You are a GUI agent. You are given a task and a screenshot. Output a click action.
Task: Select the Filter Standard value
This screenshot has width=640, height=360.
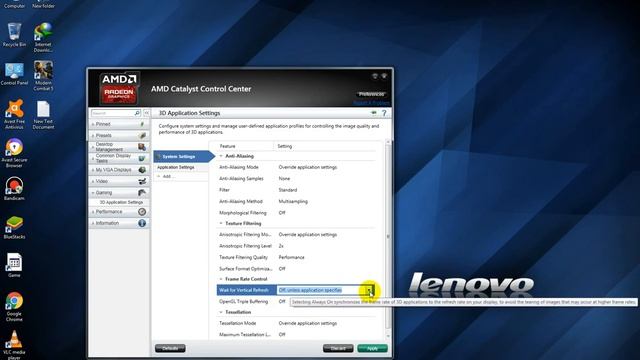point(288,190)
